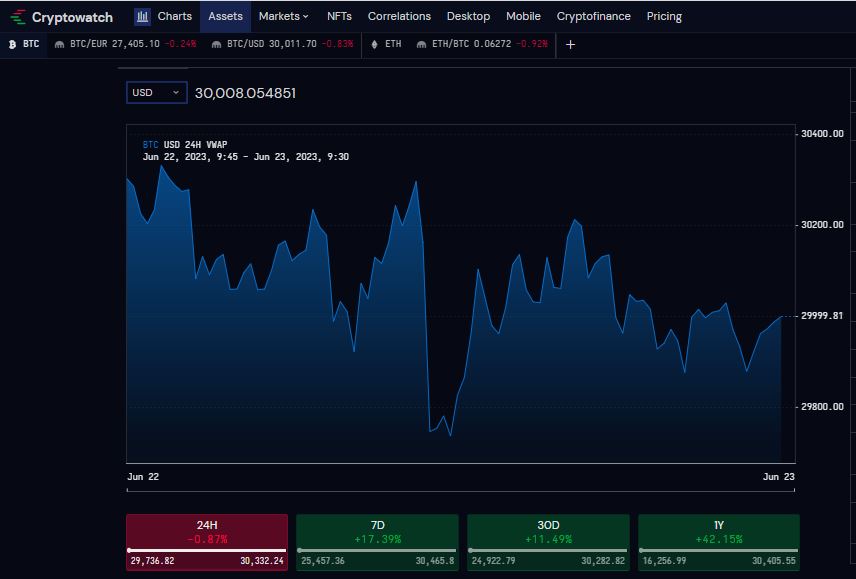Screen dimensions: 856x579
Task: Select the 7D range card
Action: click(377, 542)
